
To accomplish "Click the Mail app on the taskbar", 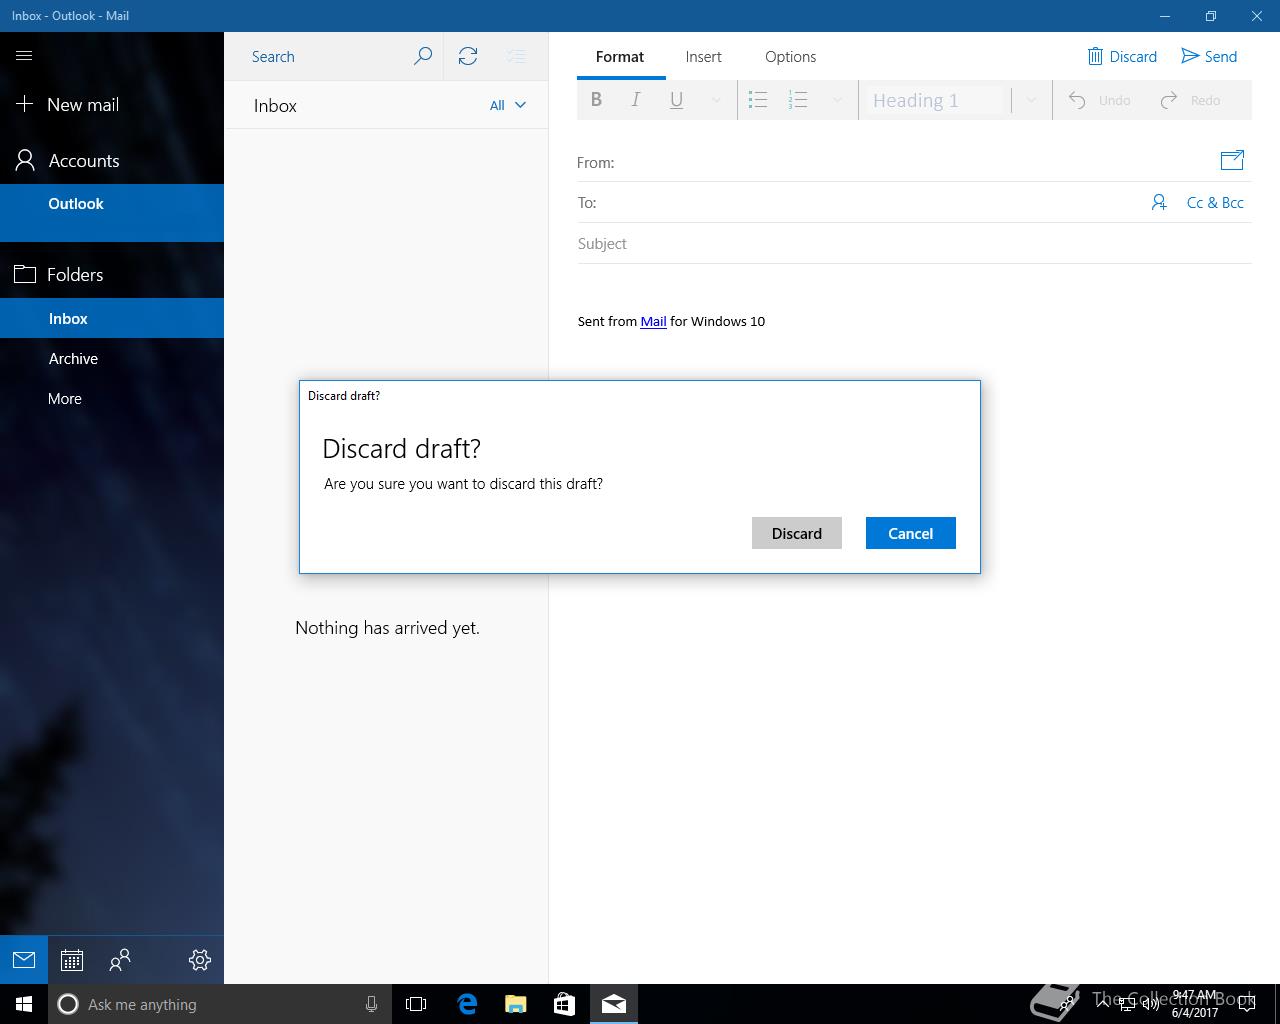I will (x=614, y=1004).
